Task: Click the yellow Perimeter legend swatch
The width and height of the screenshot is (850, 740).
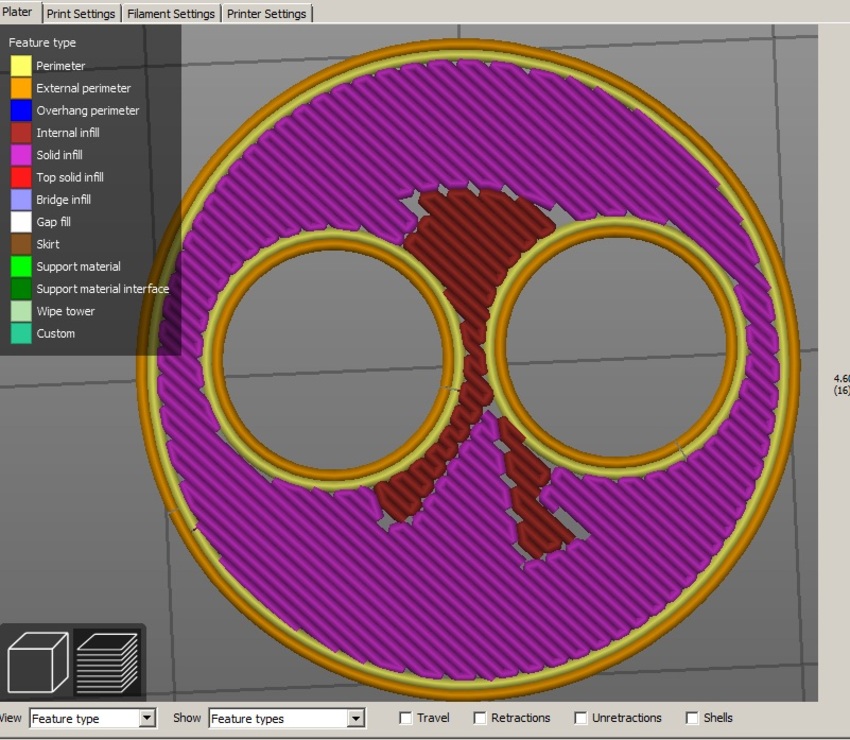Action: [x=21, y=66]
